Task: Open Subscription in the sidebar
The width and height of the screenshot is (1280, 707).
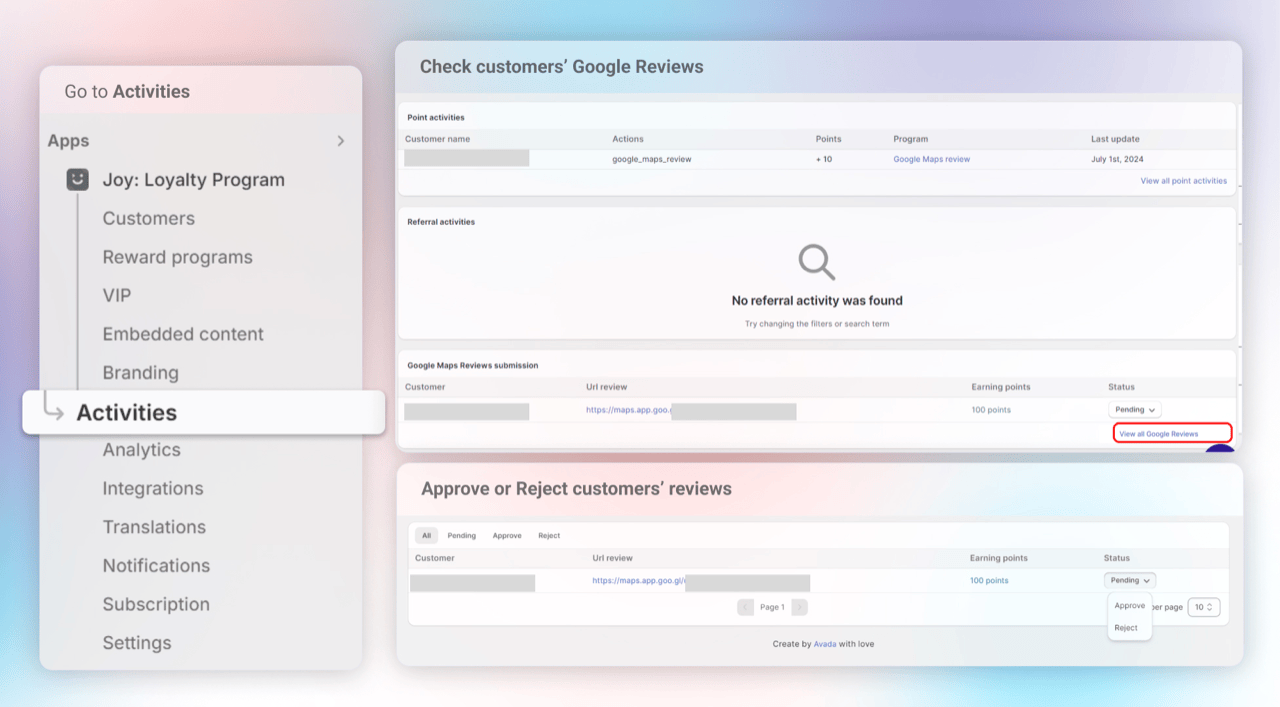Action: pos(156,604)
